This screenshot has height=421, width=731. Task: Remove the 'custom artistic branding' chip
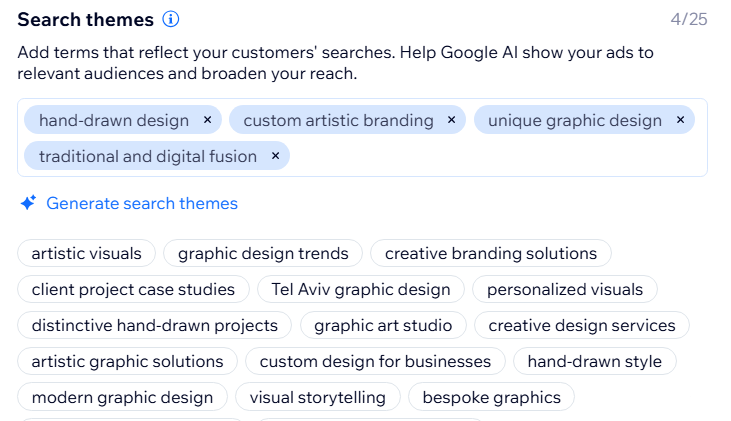click(451, 120)
